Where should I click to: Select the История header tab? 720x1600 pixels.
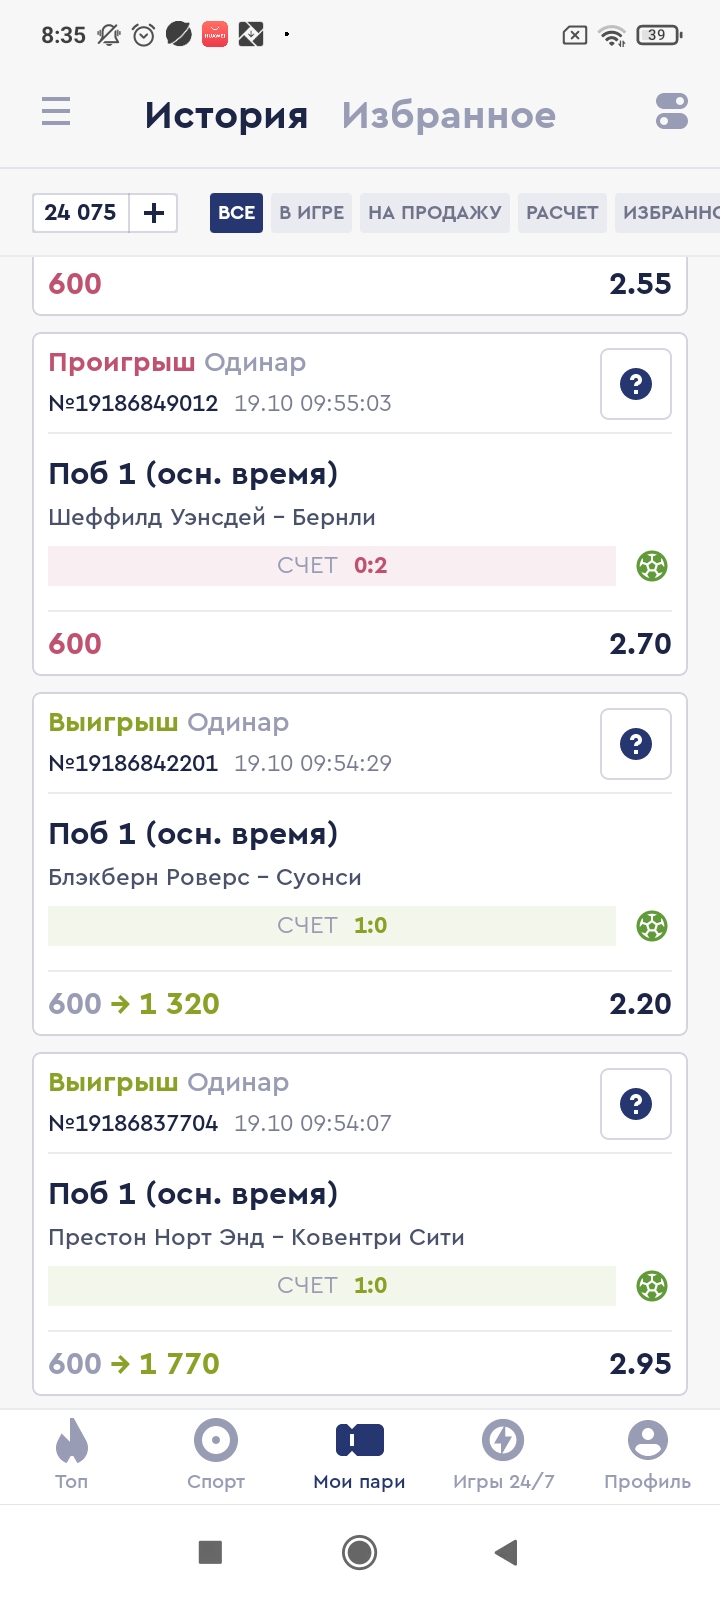pos(226,115)
